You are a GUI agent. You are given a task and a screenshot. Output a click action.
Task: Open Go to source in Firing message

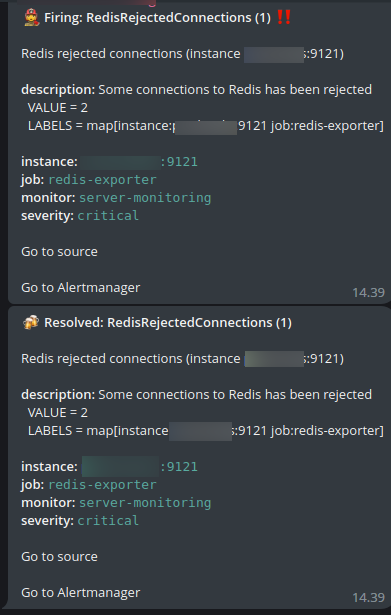pyautogui.click(x=59, y=251)
